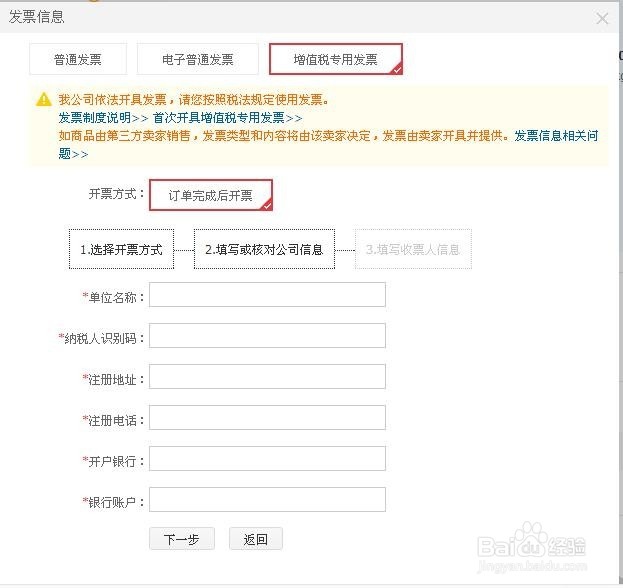Open 首次开具增值税专用发票 link
Viewport: 623px width, 588px height.
227,118
